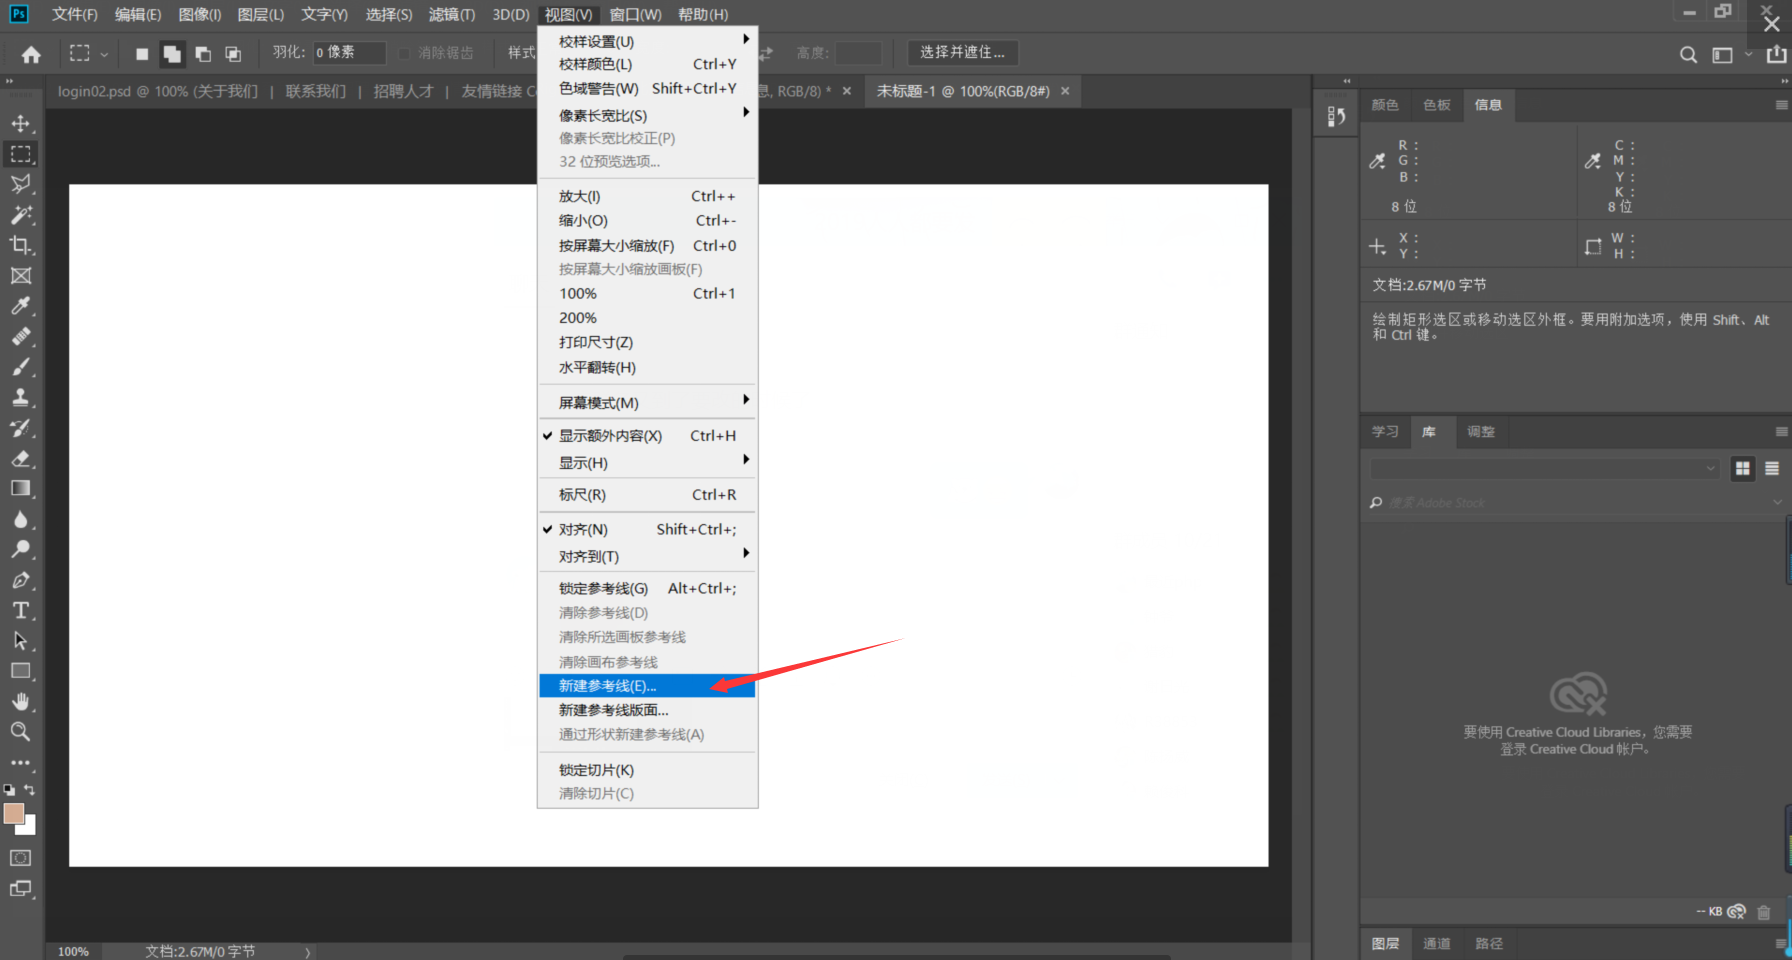Image resolution: width=1792 pixels, height=960 pixels.
Task: Expand 像素长宽比(S) submenu
Action: [647, 115]
